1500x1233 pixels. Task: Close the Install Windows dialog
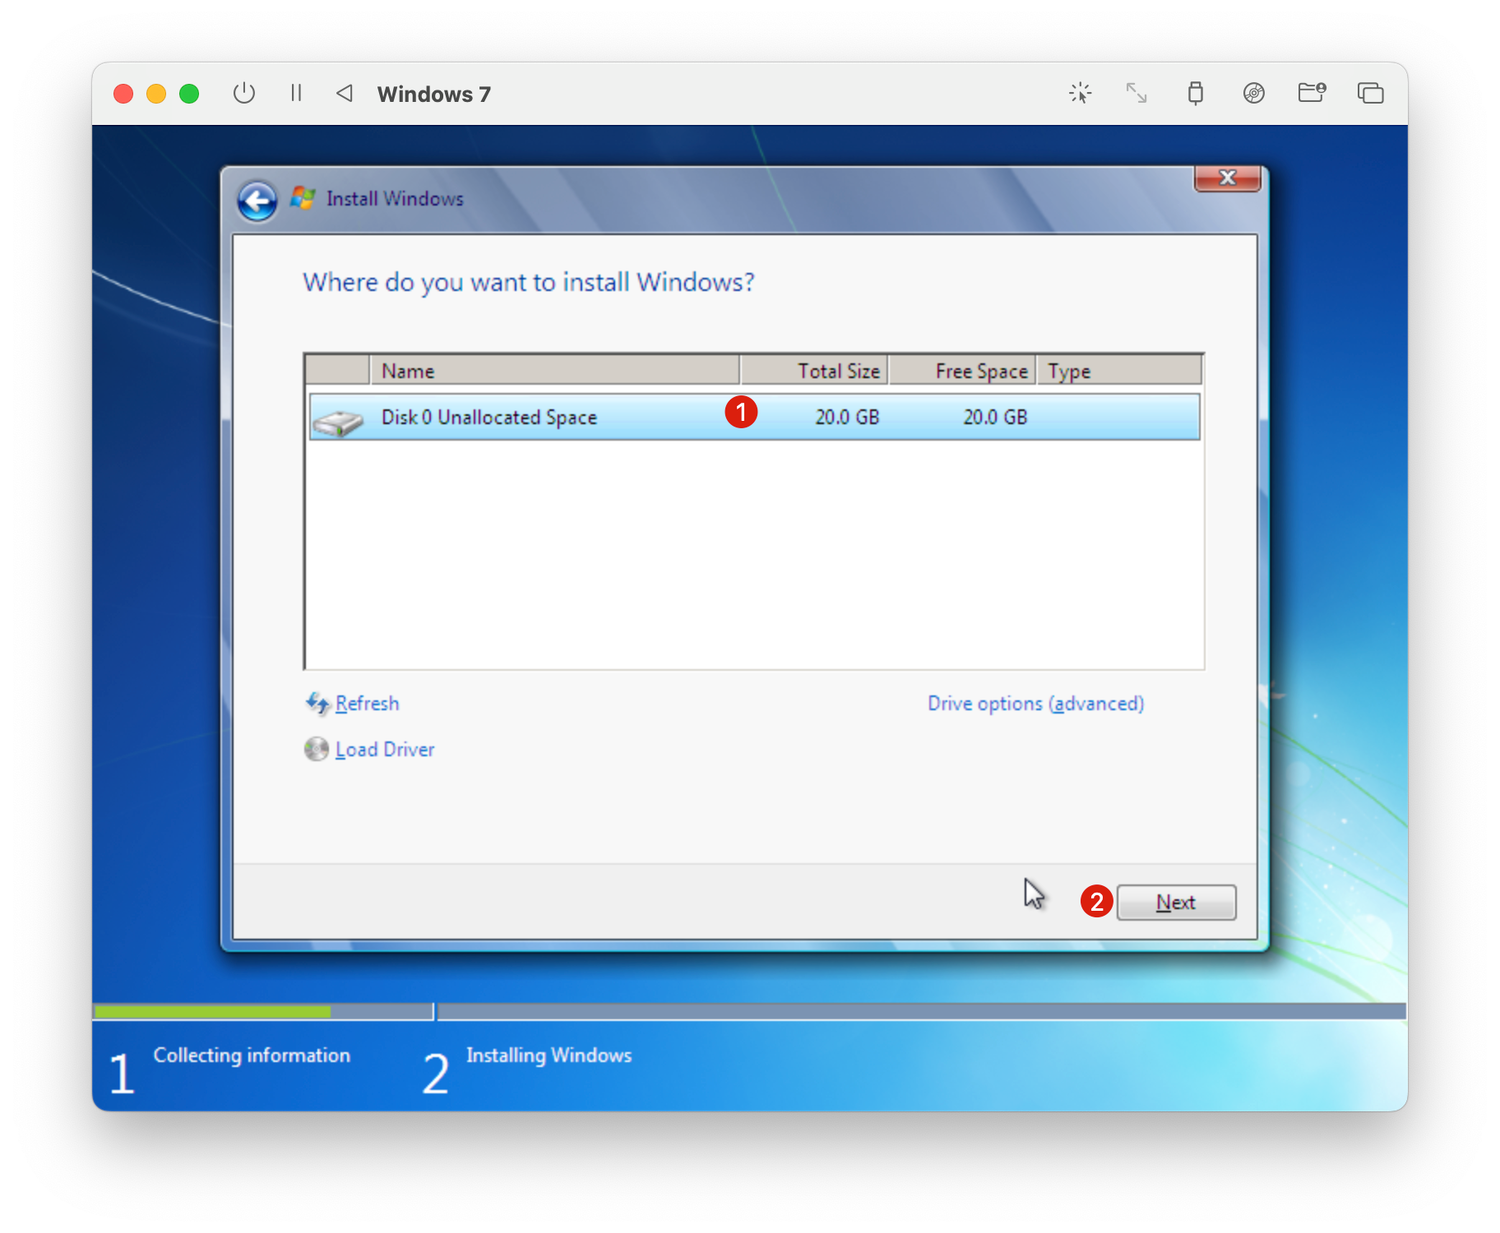click(x=1227, y=178)
